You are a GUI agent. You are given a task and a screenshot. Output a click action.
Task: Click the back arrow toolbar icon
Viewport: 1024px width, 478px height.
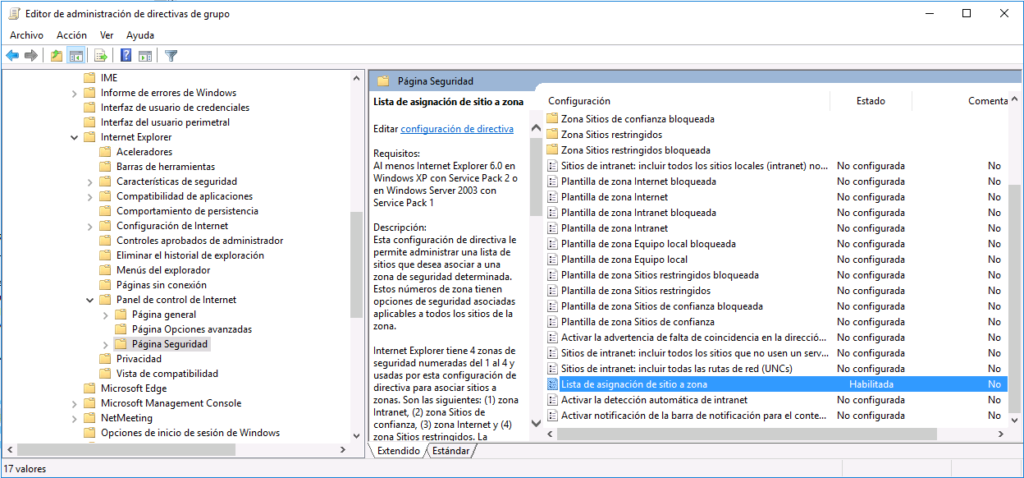point(12,55)
